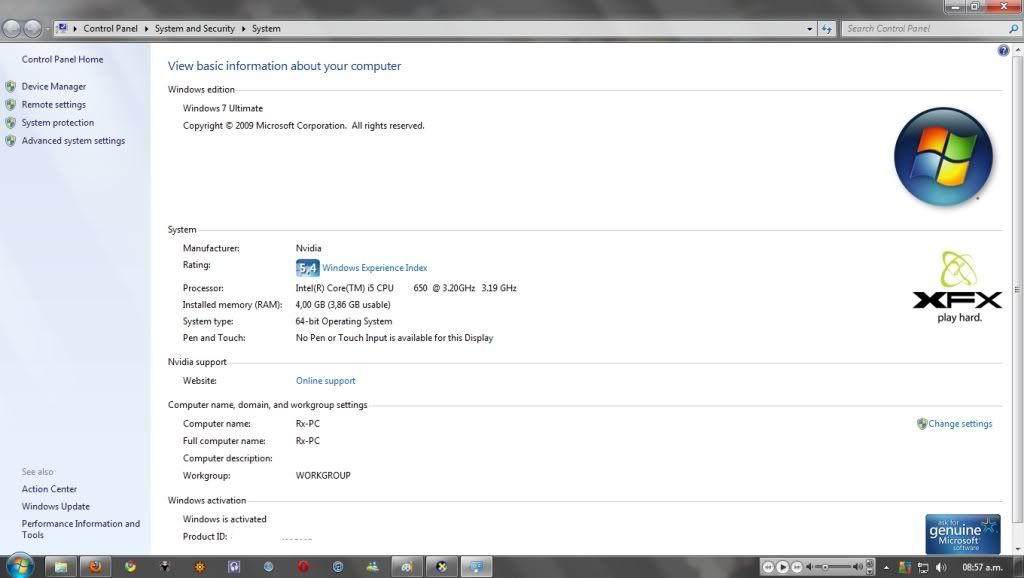Open Windows Live Messenger taskbar icon
Image resolution: width=1024 pixels, height=578 pixels.
(x=372, y=567)
